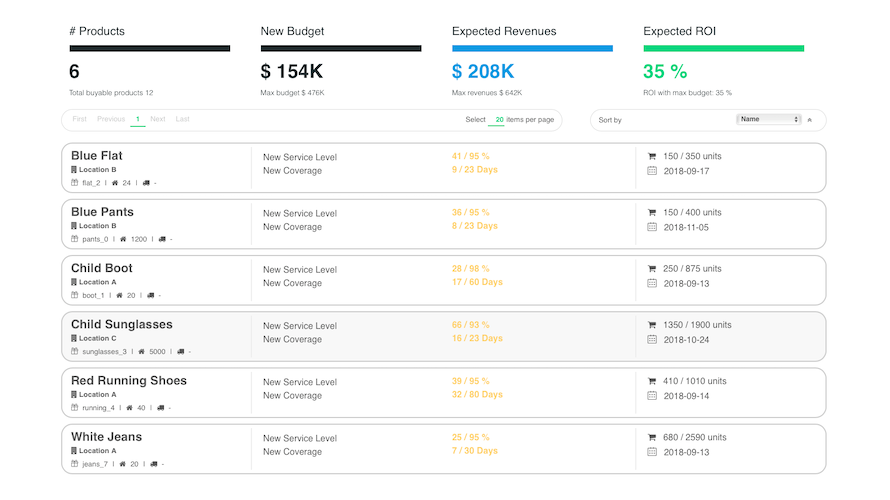Go to the Previous page
Image resolution: width=890 pixels, height=500 pixels.
[x=111, y=119]
